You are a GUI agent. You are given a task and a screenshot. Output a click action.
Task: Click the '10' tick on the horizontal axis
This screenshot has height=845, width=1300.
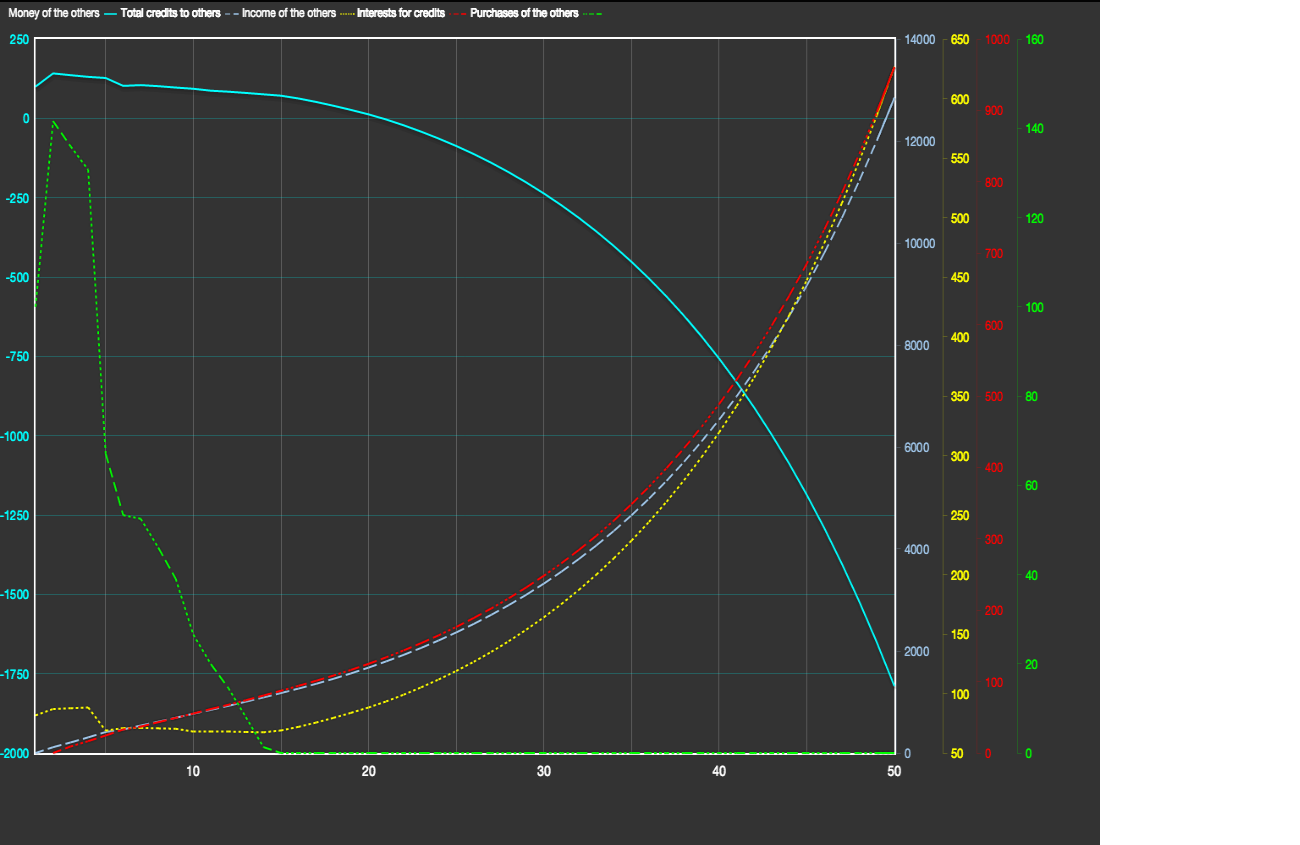coord(193,771)
